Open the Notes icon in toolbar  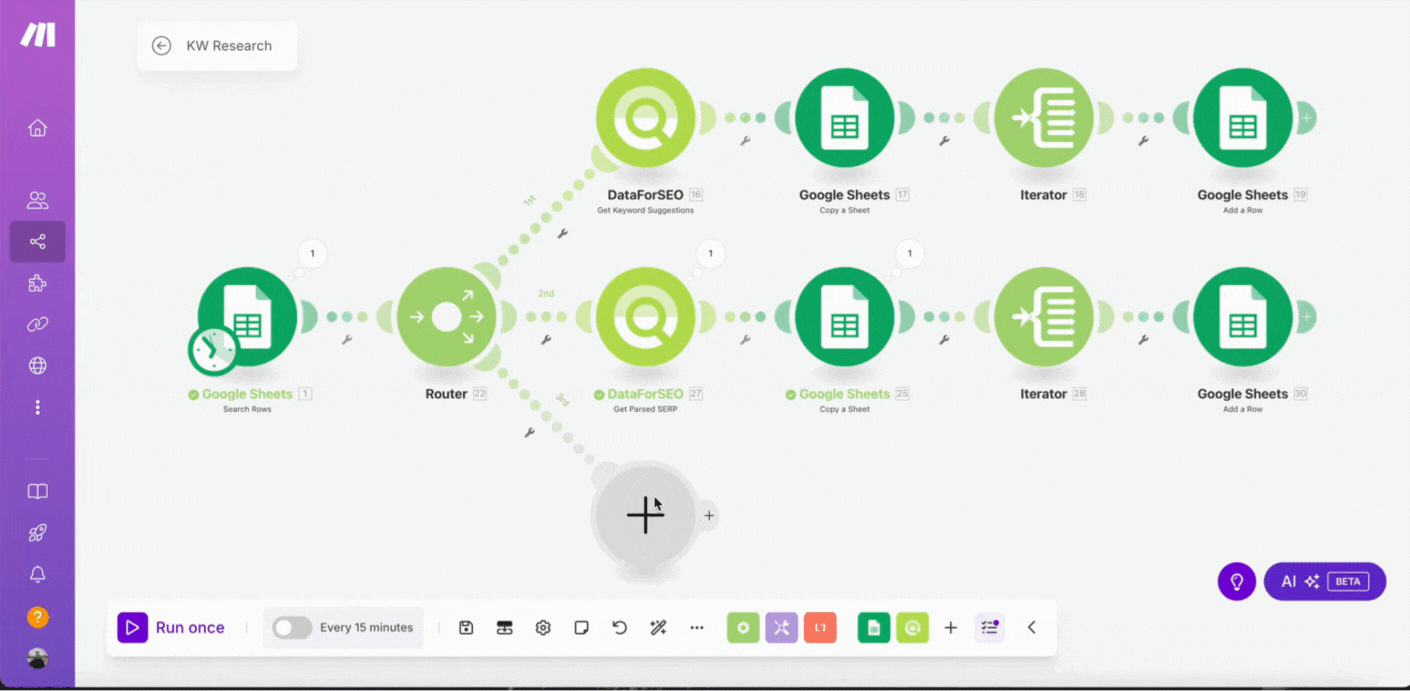[x=581, y=627]
